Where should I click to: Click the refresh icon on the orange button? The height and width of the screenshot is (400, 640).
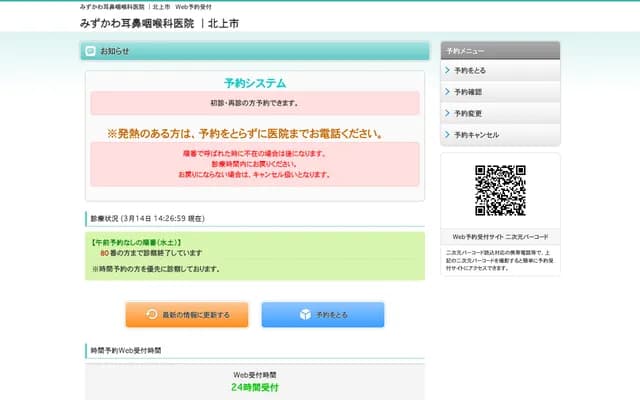tap(151, 314)
